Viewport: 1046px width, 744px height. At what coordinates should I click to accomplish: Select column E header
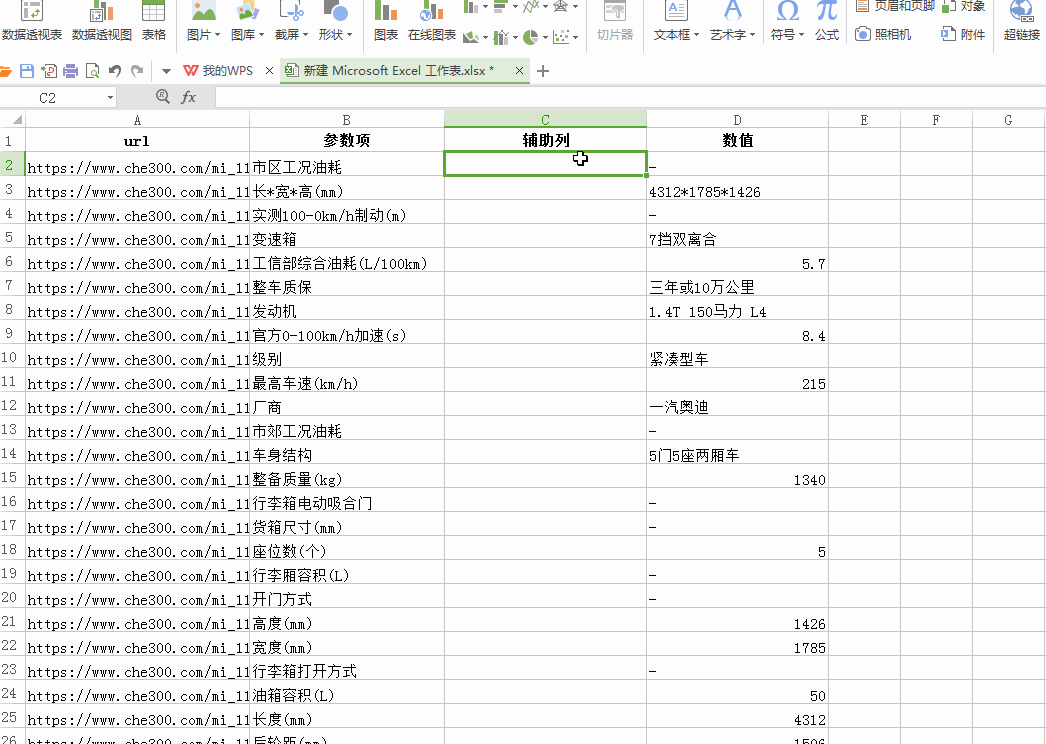pyautogui.click(x=865, y=120)
